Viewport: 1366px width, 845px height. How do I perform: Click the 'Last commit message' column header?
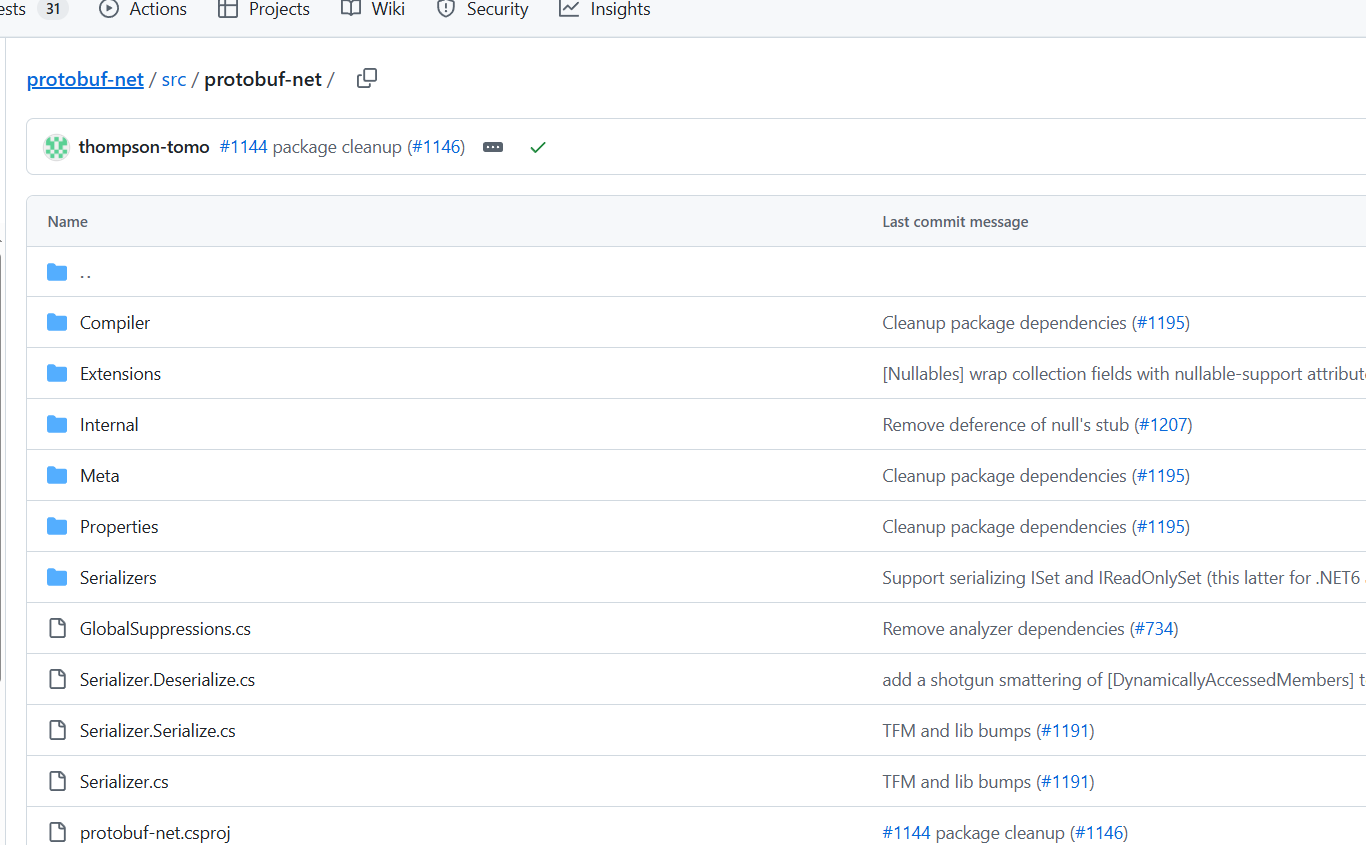point(955,222)
